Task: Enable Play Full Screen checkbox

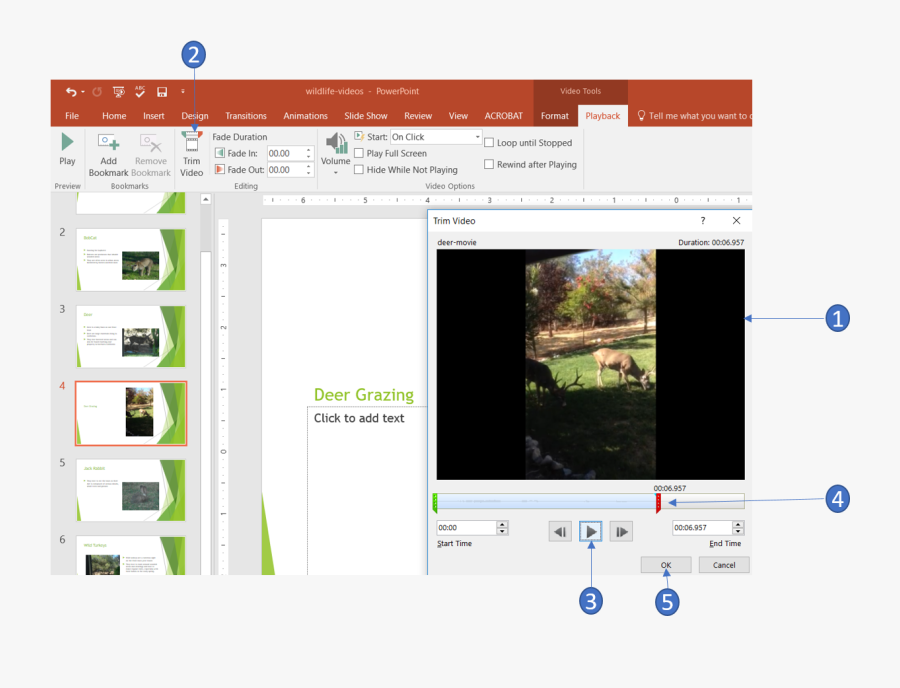Action: point(359,153)
